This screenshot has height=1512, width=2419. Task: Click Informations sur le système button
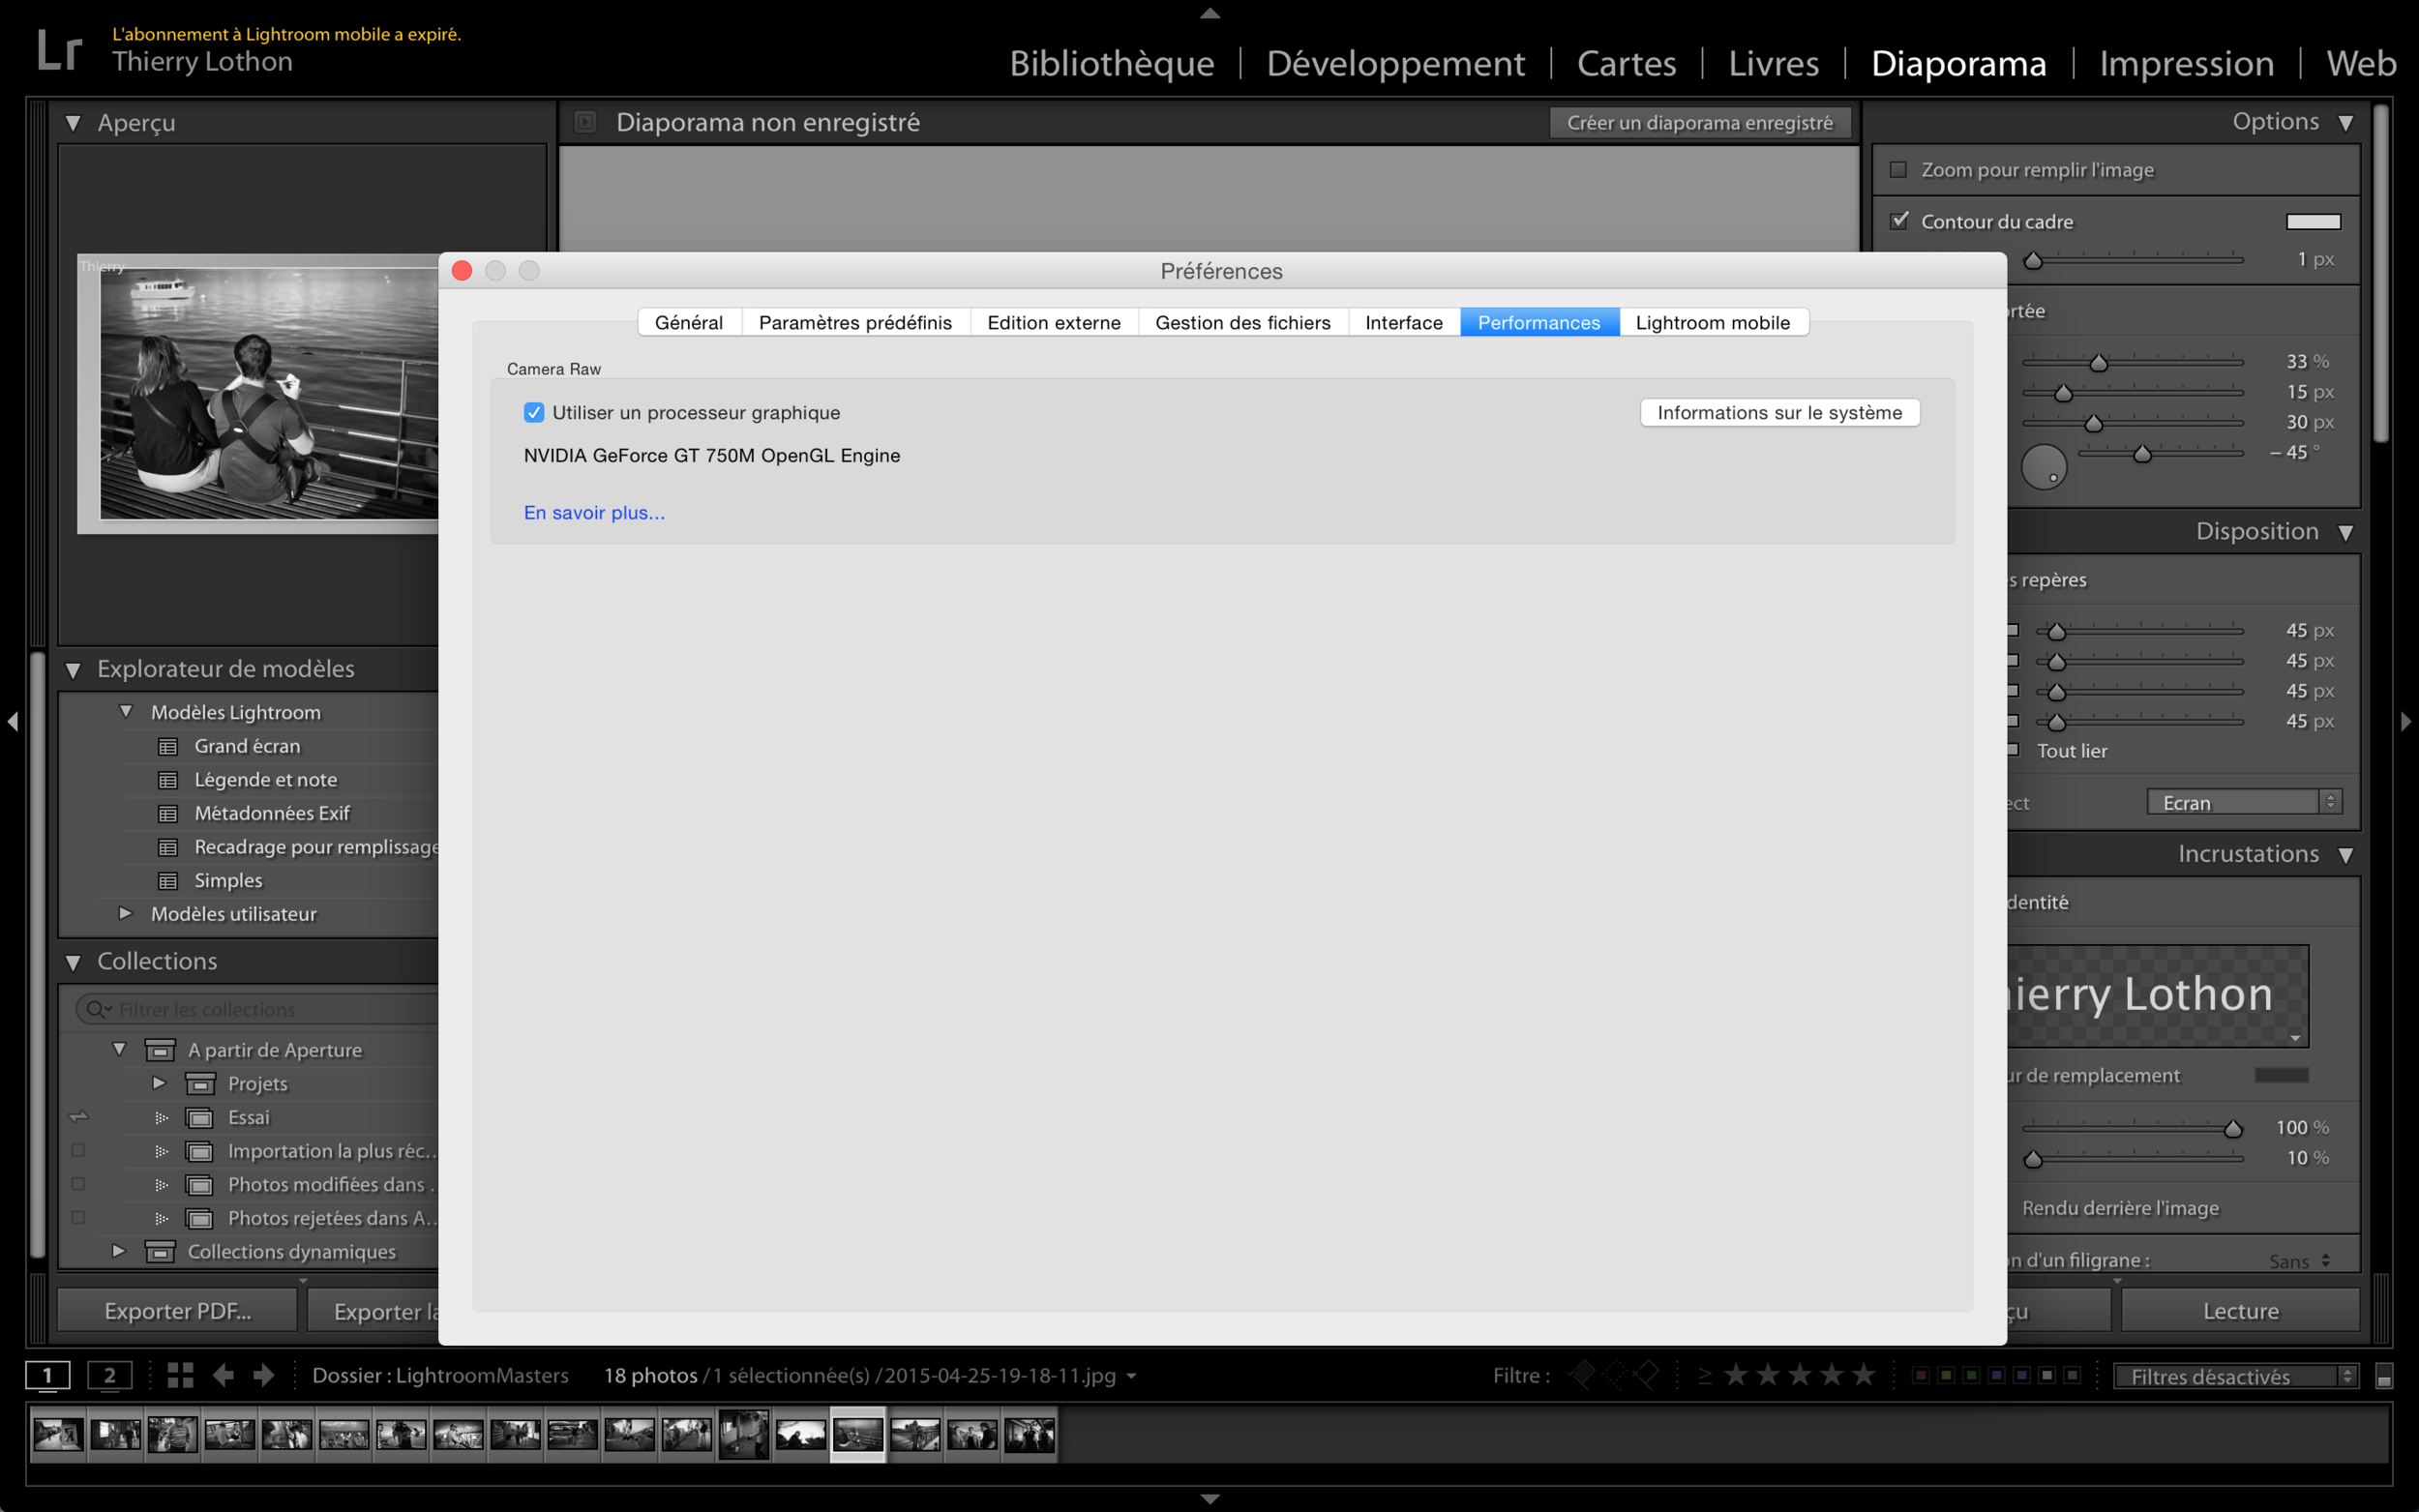point(1779,412)
